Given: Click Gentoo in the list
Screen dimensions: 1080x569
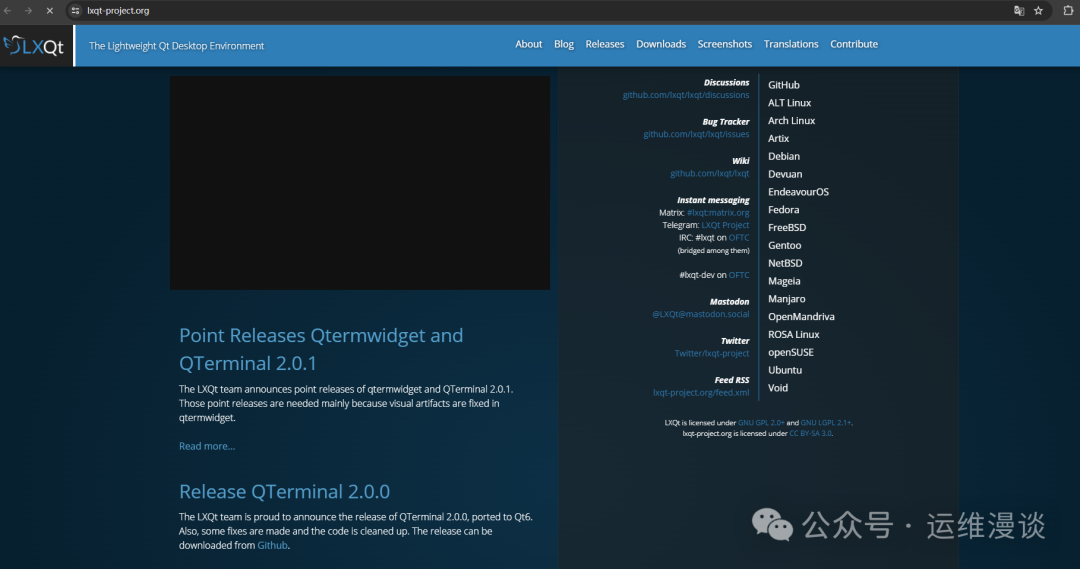Looking at the screenshot, I should tap(785, 246).
